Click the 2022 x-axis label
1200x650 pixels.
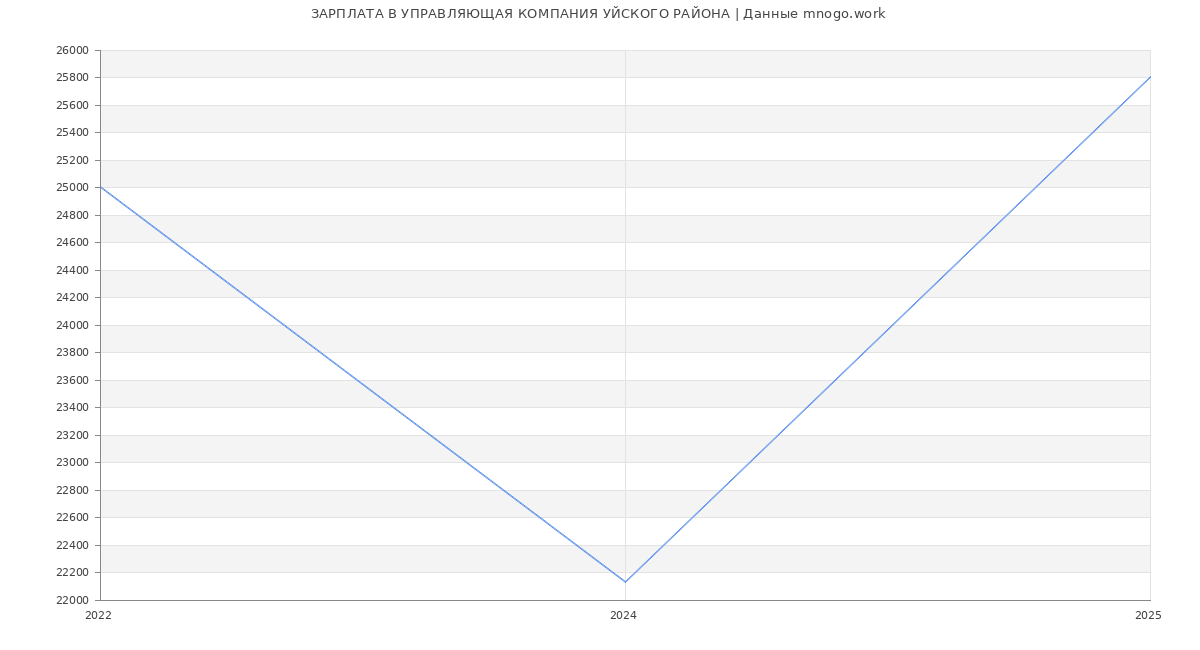click(x=98, y=616)
